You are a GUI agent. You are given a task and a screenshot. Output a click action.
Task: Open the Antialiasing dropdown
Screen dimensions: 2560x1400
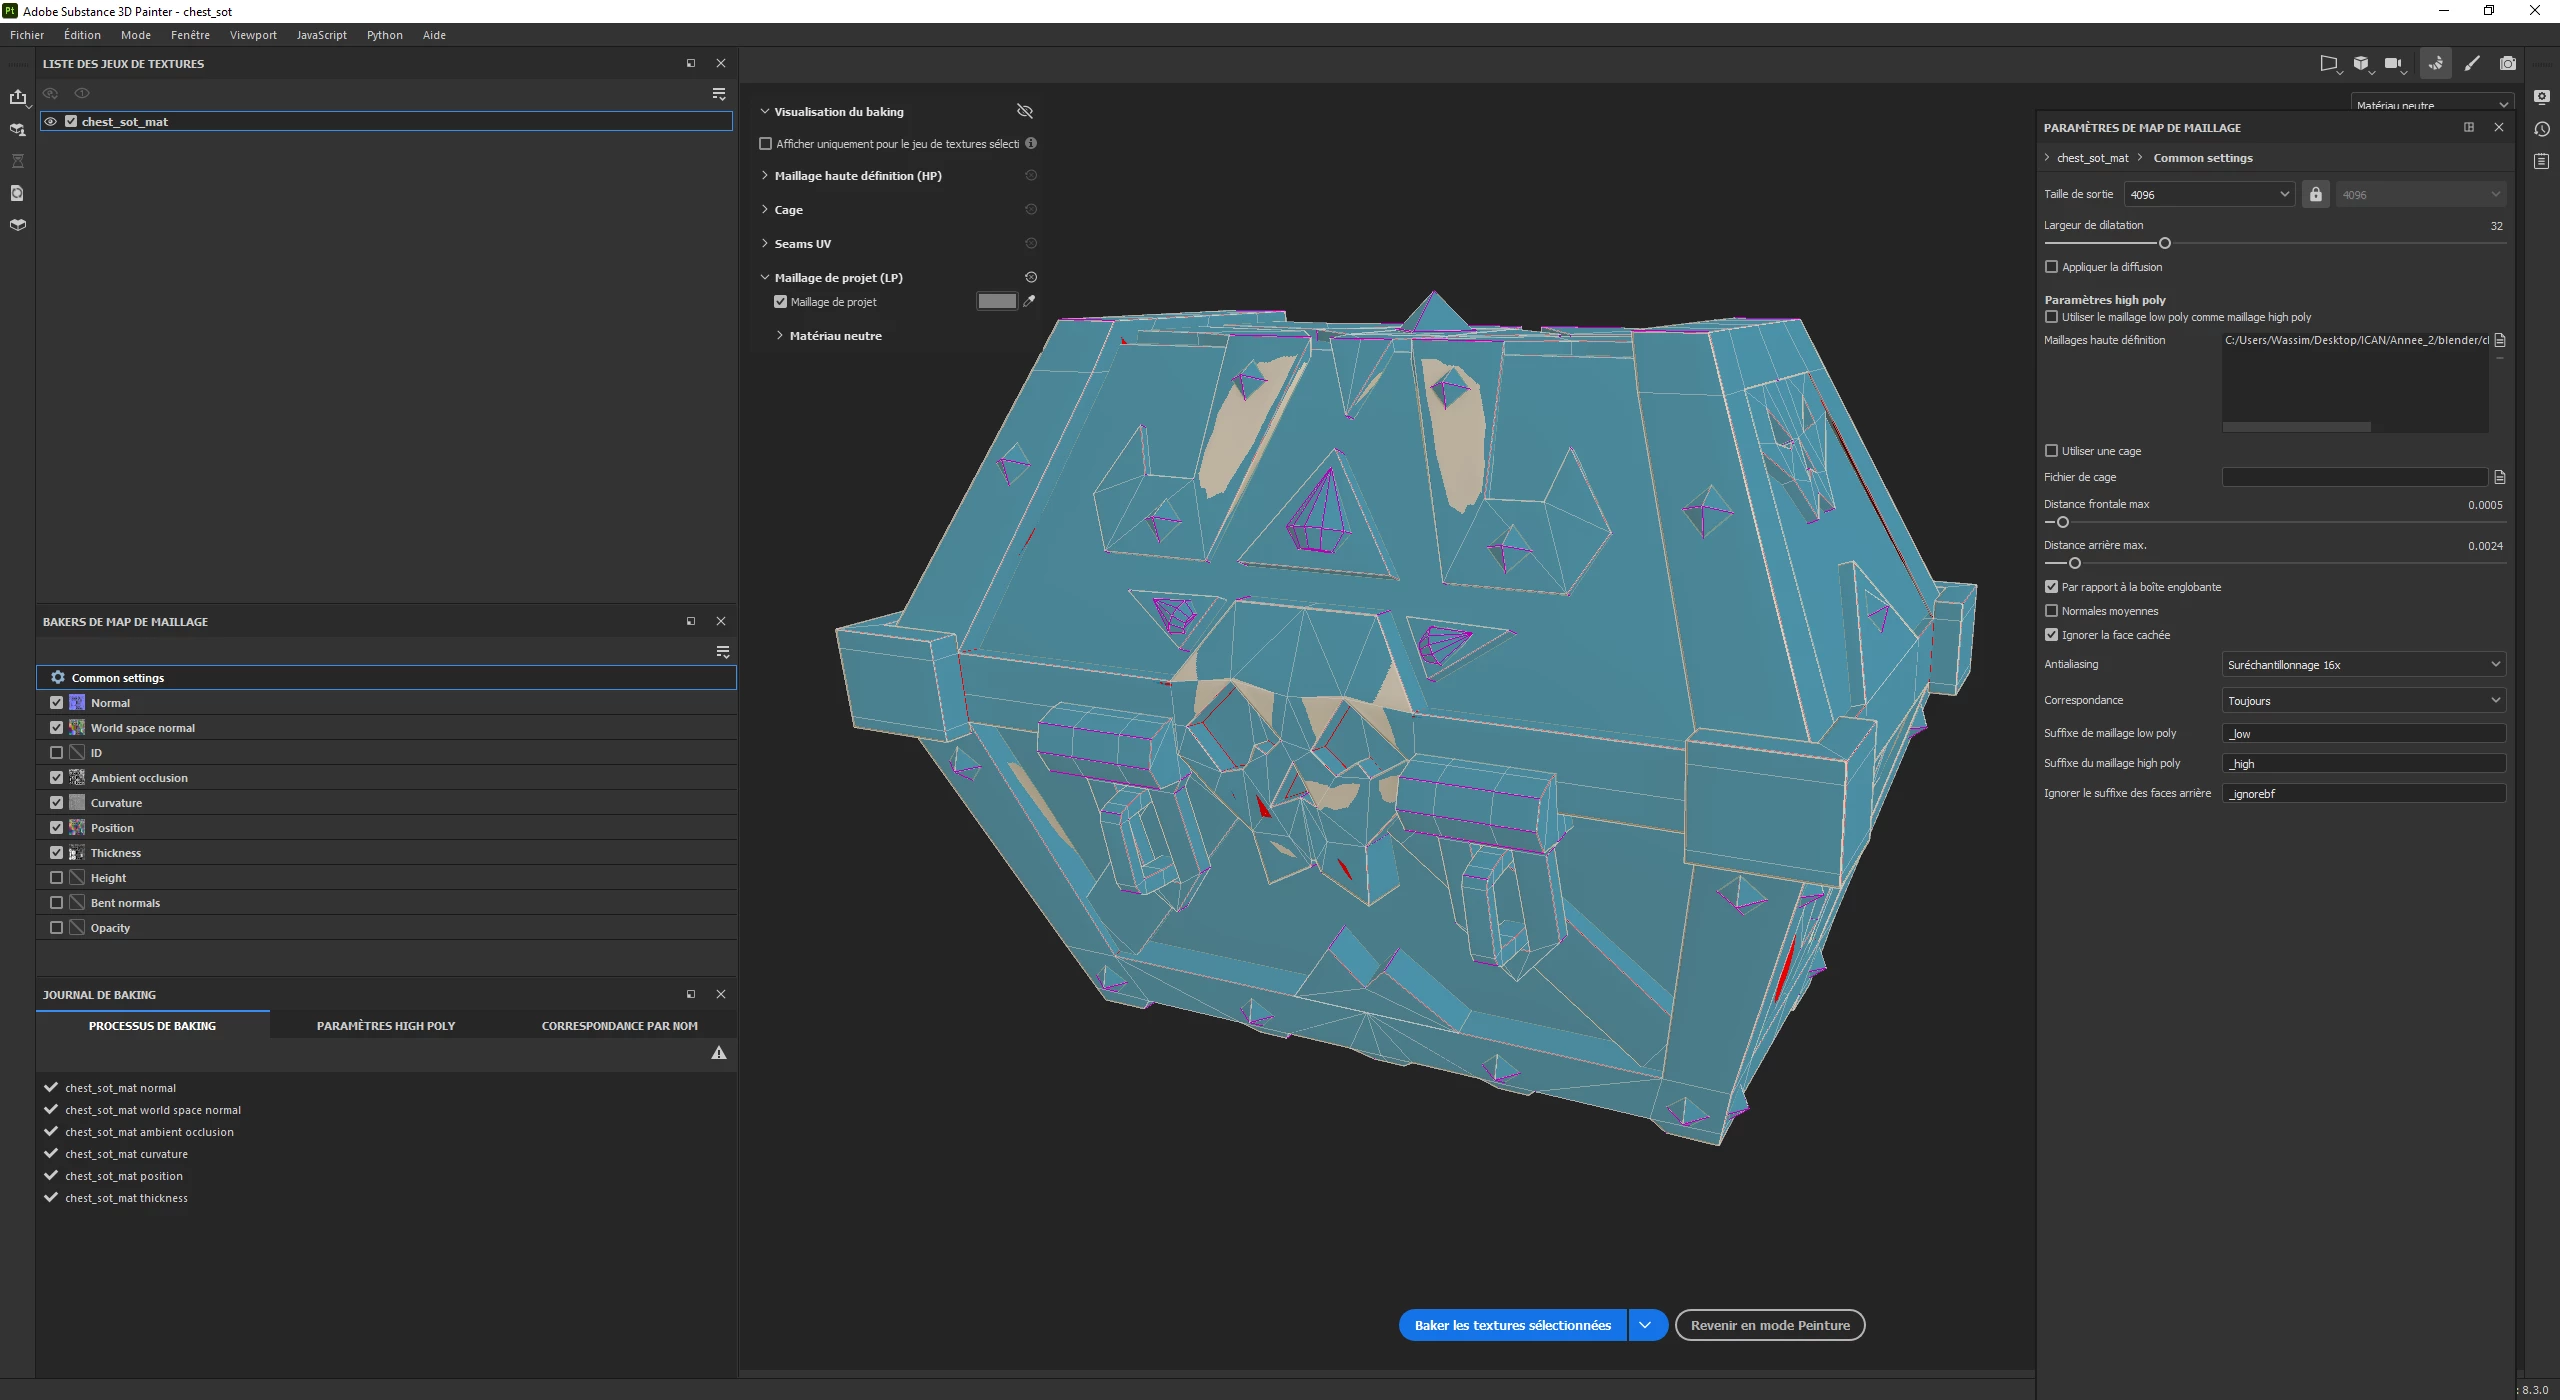tap(2363, 665)
